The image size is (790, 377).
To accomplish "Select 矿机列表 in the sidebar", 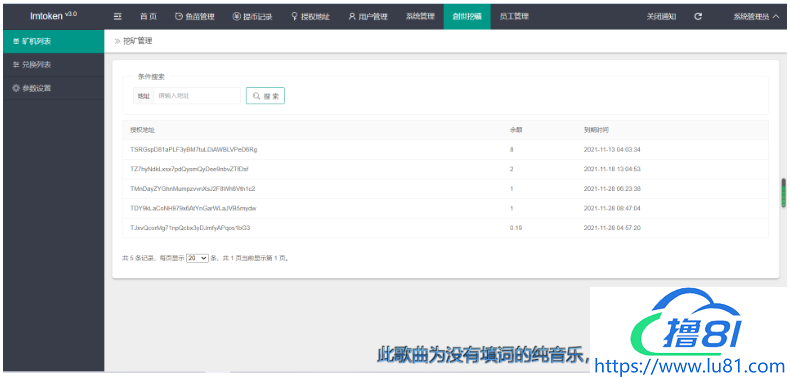I will 53,41.
